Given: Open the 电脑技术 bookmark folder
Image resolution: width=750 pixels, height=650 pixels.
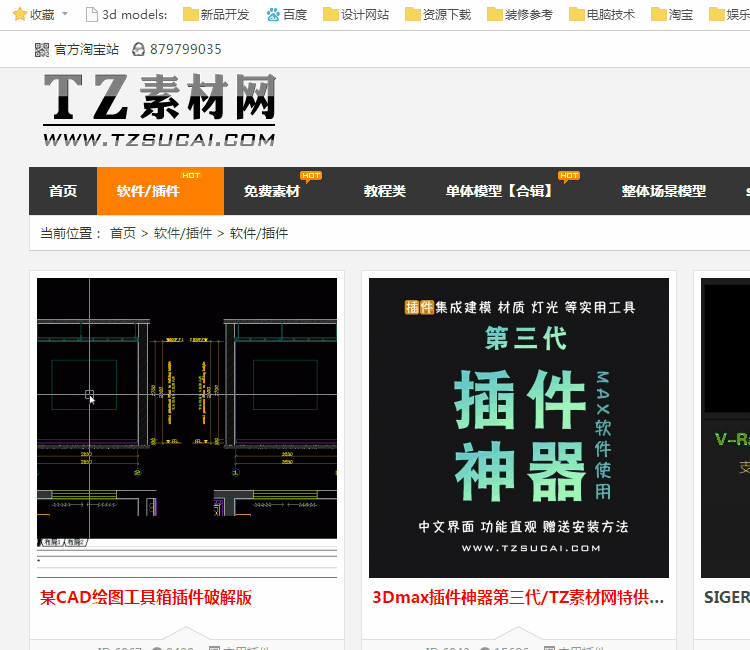Looking at the screenshot, I should (602, 15).
